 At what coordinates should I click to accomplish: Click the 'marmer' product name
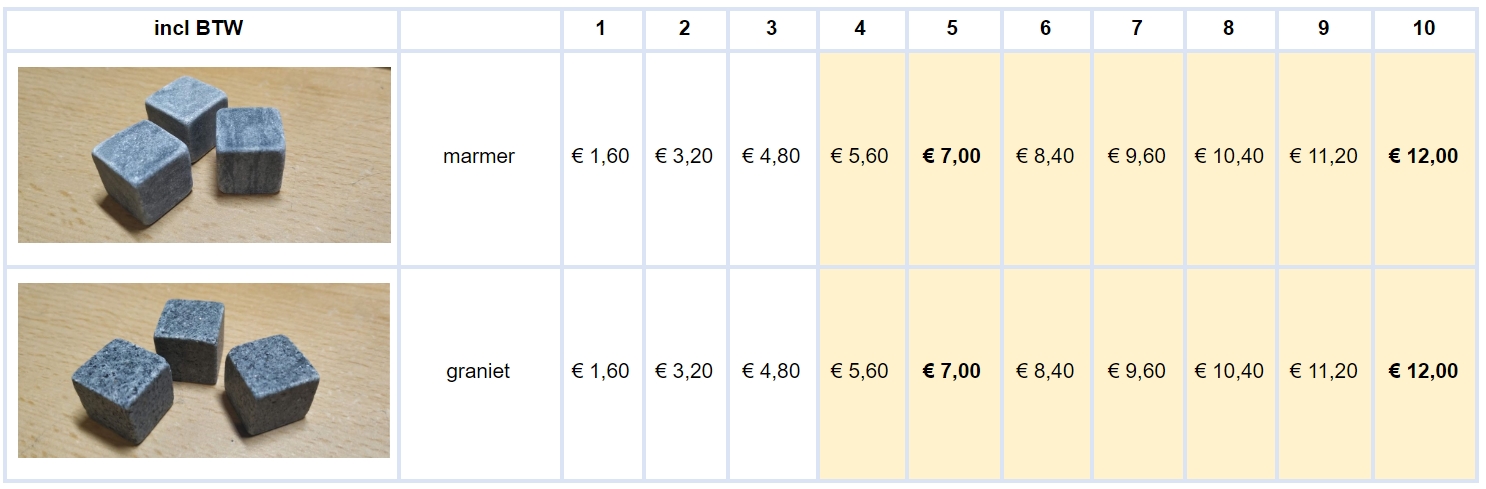(479, 156)
